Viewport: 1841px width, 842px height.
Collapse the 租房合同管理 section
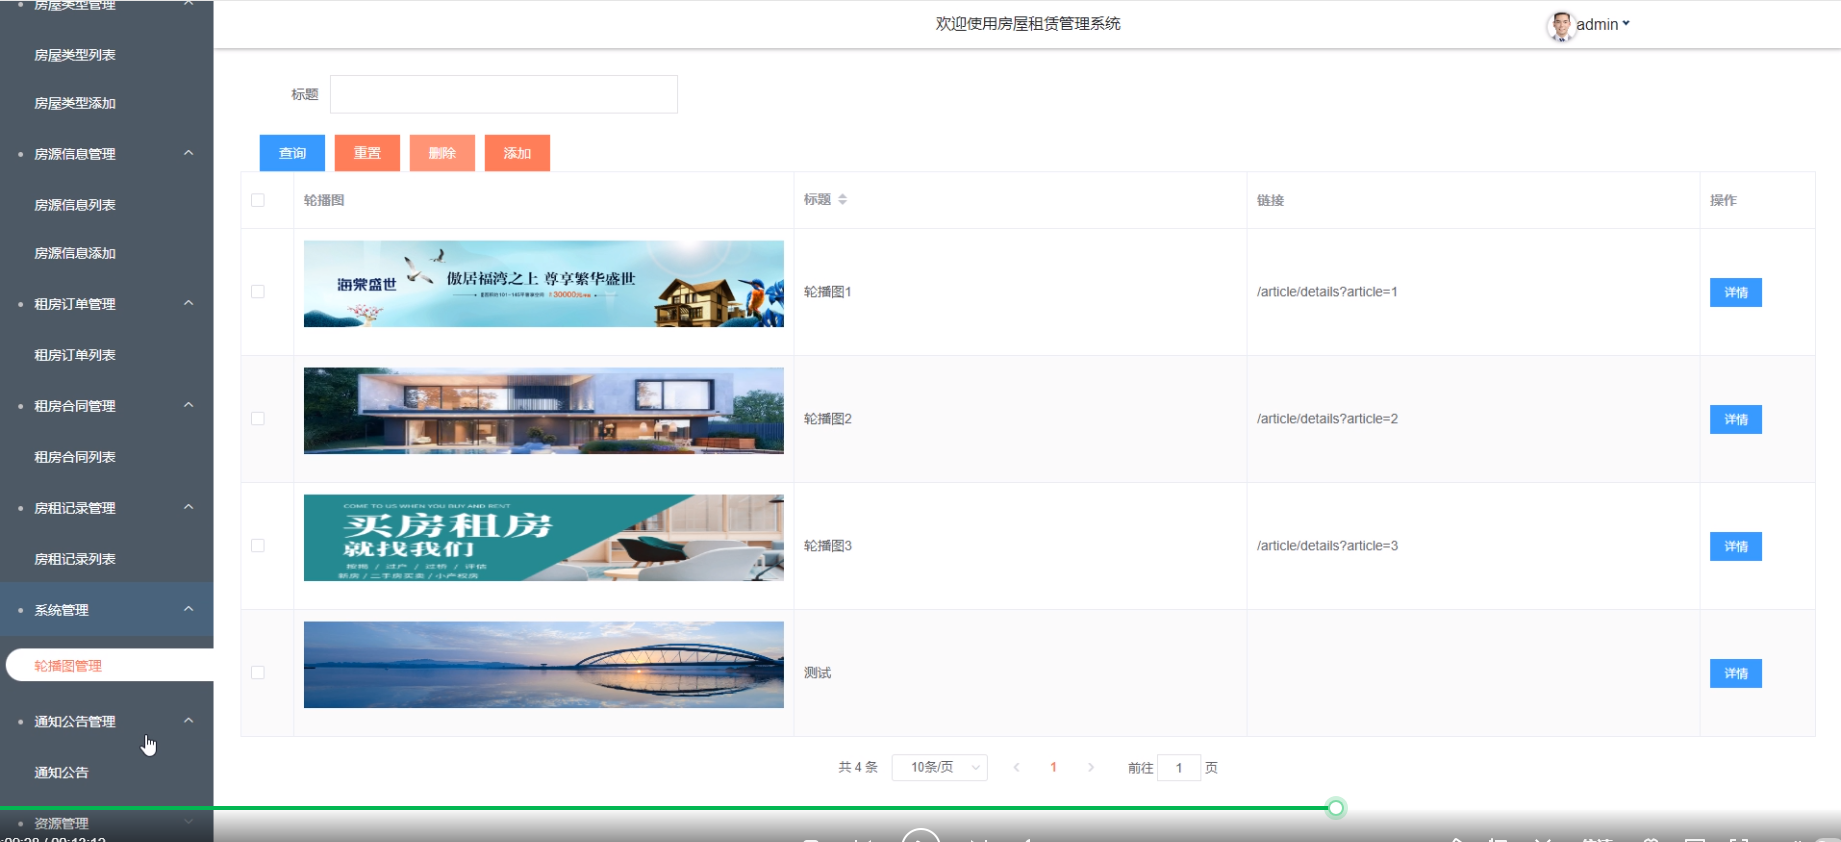pyautogui.click(x=106, y=406)
